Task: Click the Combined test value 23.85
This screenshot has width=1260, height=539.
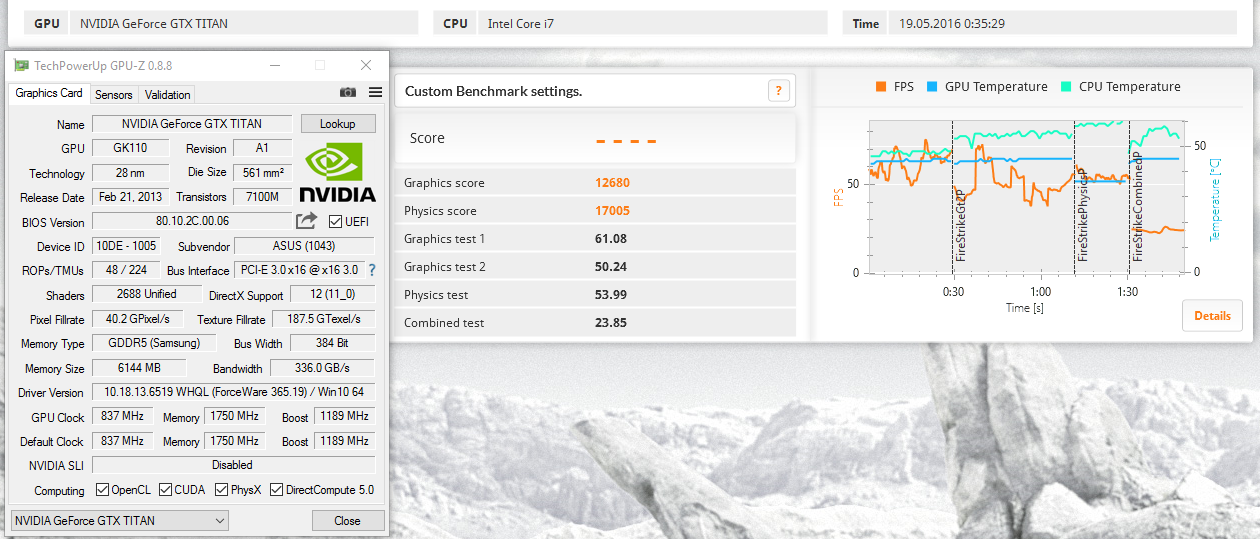Action: tap(611, 323)
